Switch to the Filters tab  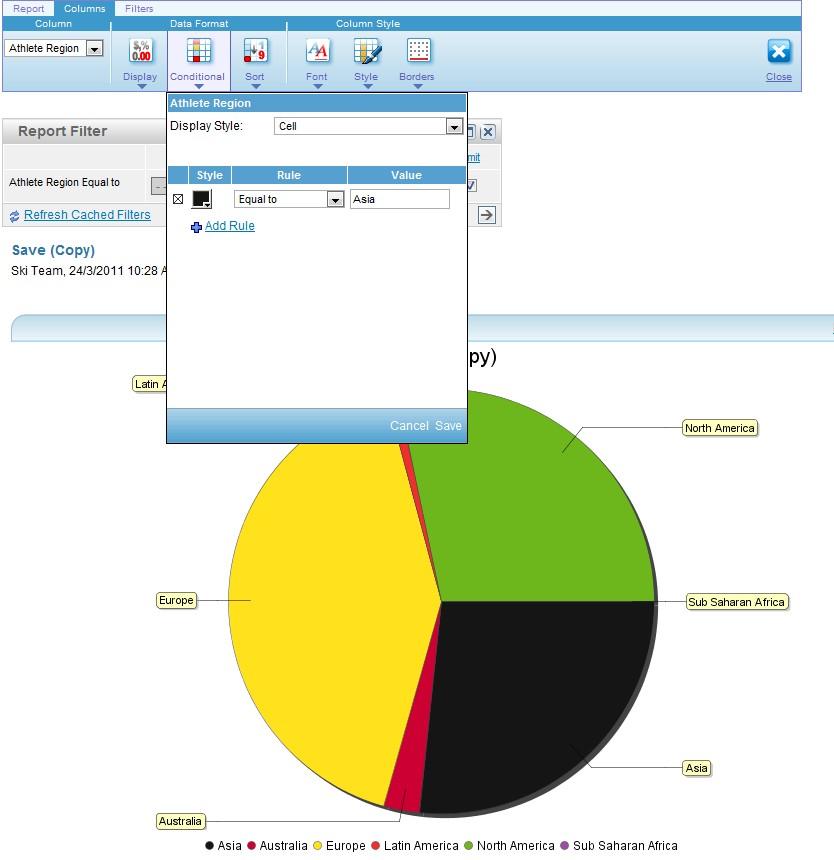[x=139, y=8]
